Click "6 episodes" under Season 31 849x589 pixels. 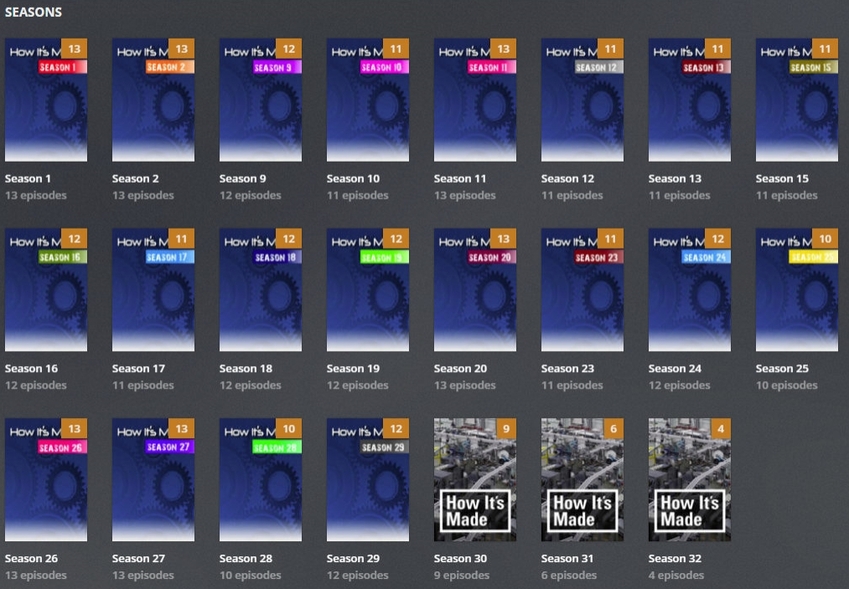[x=569, y=575]
